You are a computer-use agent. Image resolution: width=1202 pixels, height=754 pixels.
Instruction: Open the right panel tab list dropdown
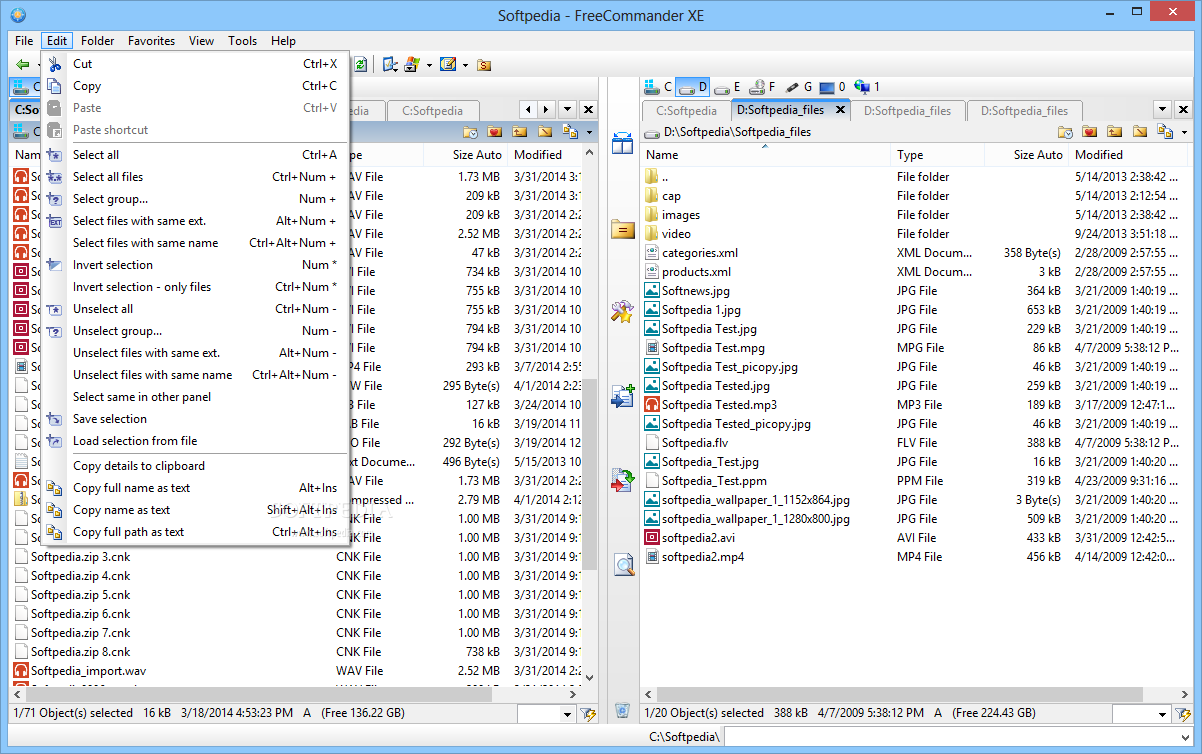coord(1162,110)
